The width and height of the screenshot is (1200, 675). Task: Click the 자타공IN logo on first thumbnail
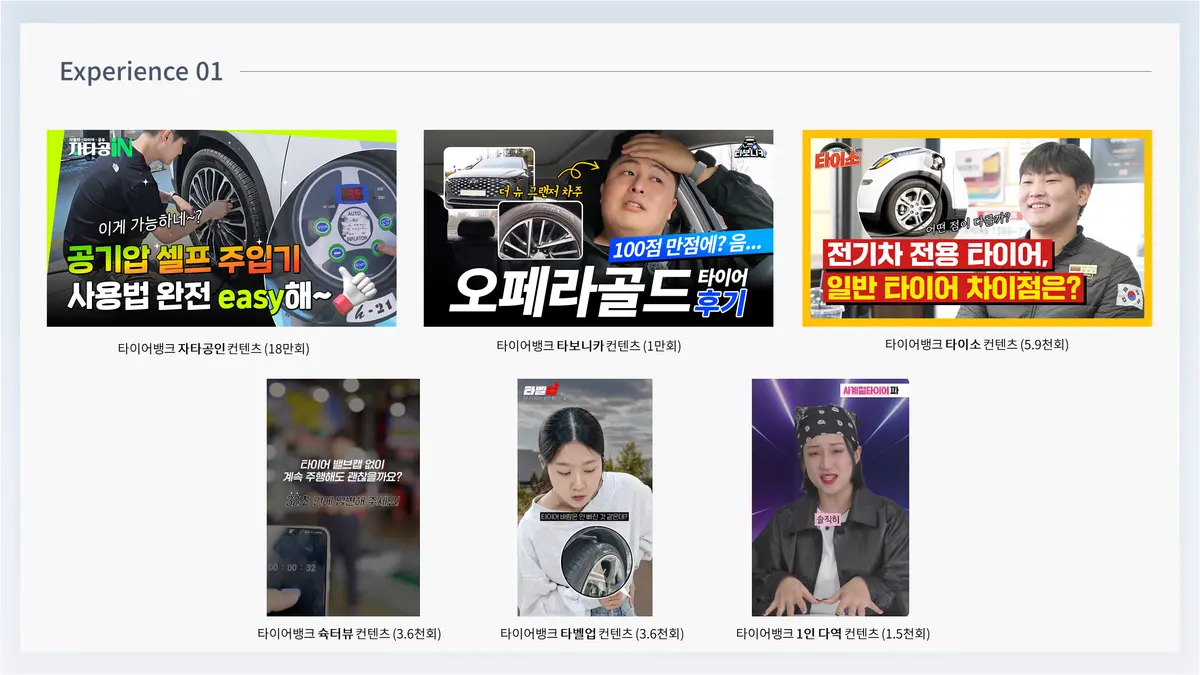[101, 148]
